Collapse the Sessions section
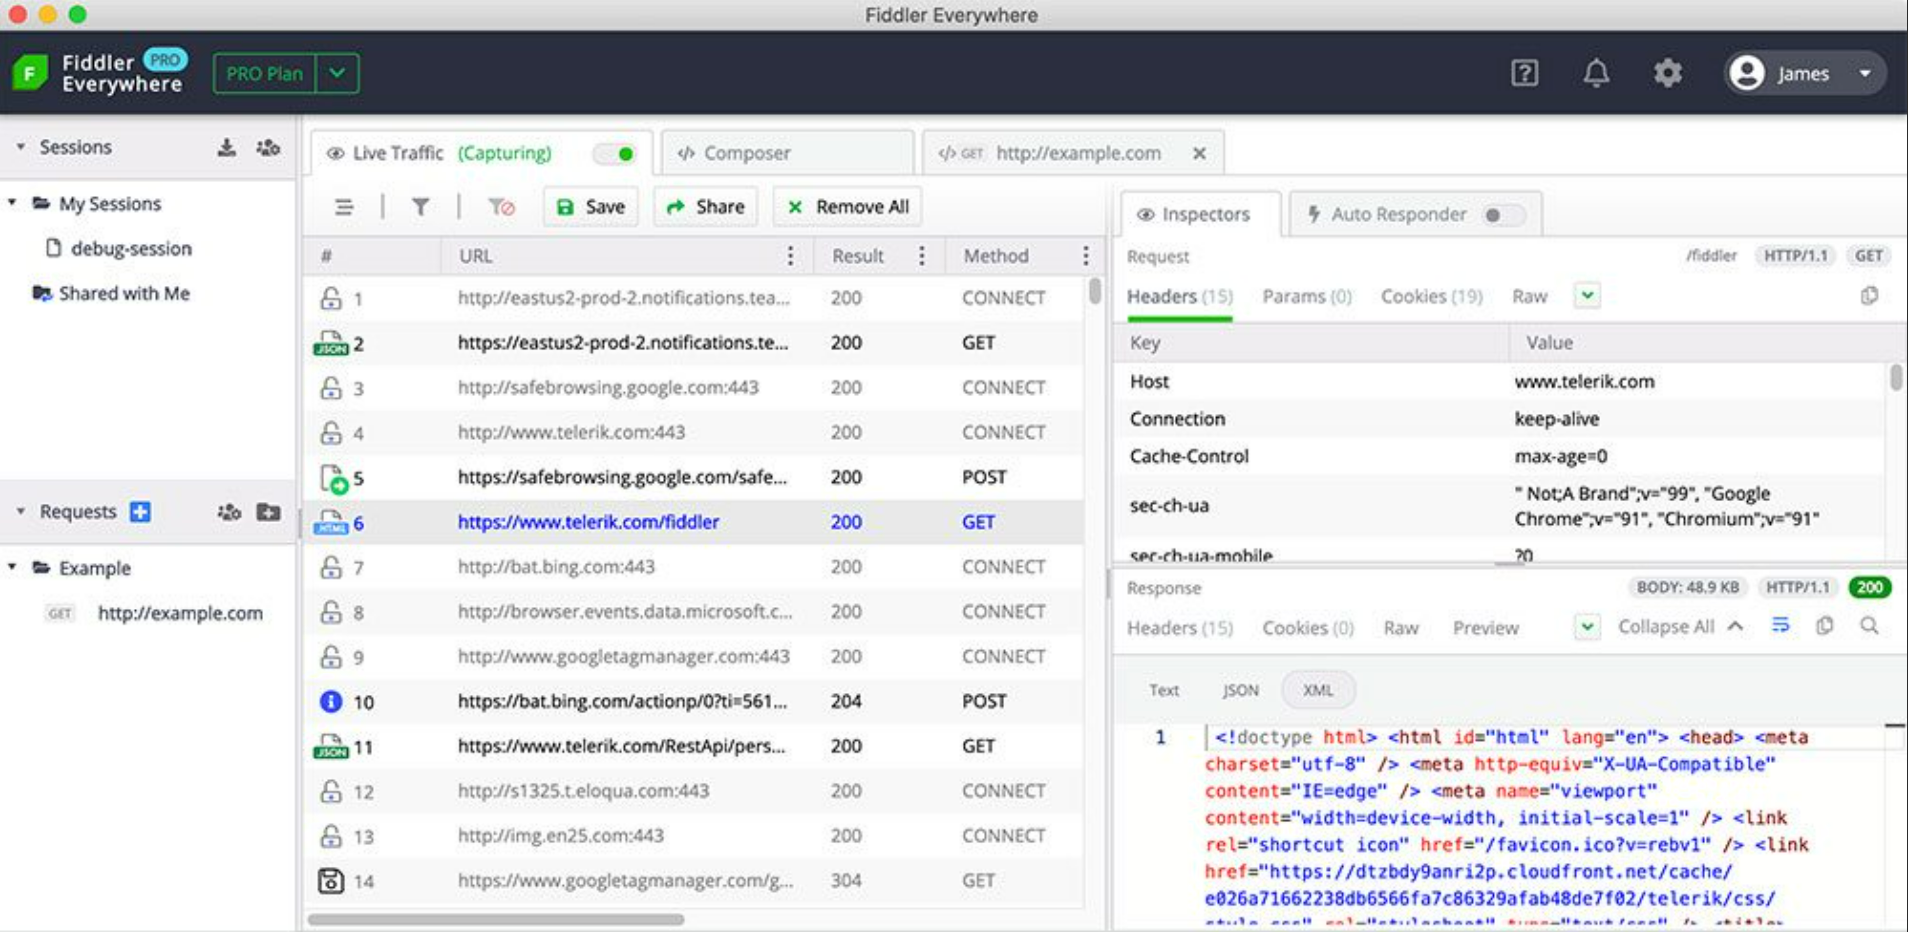 20,147
